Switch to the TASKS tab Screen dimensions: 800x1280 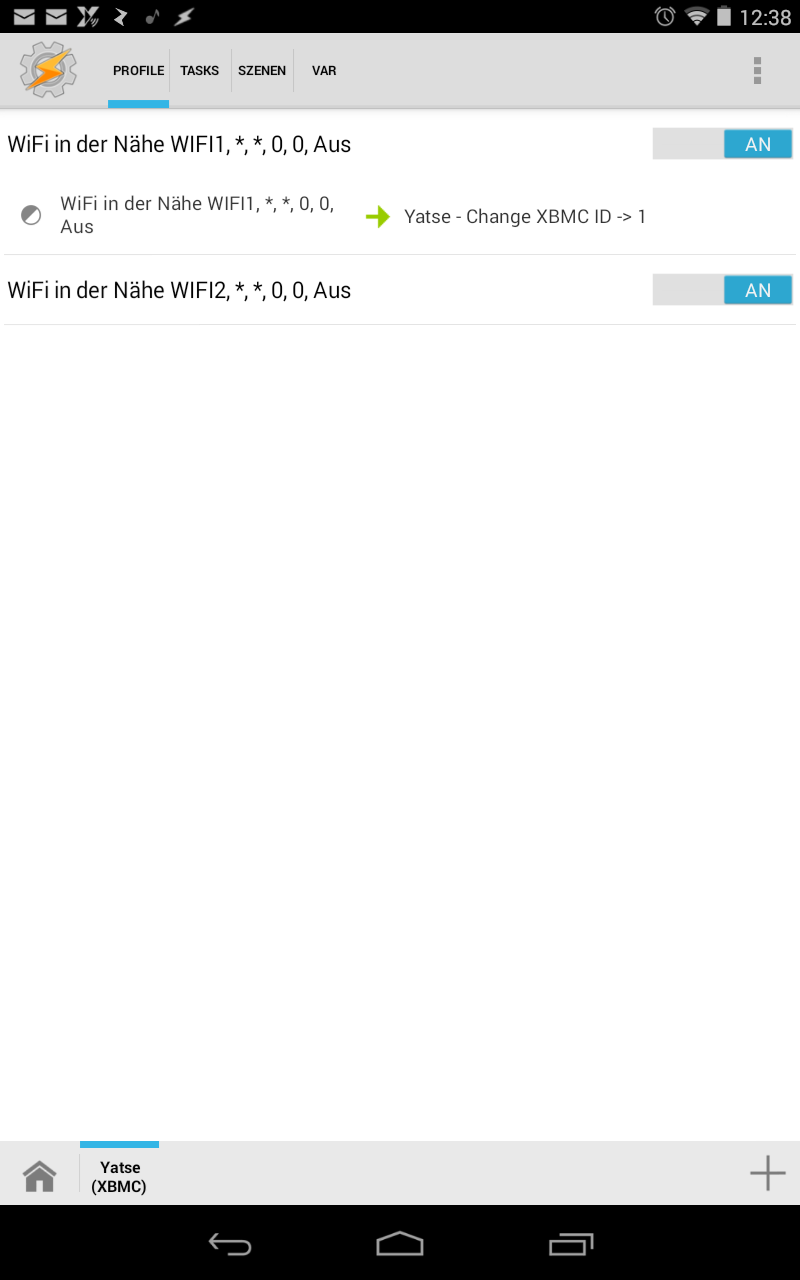[x=200, y=71]
